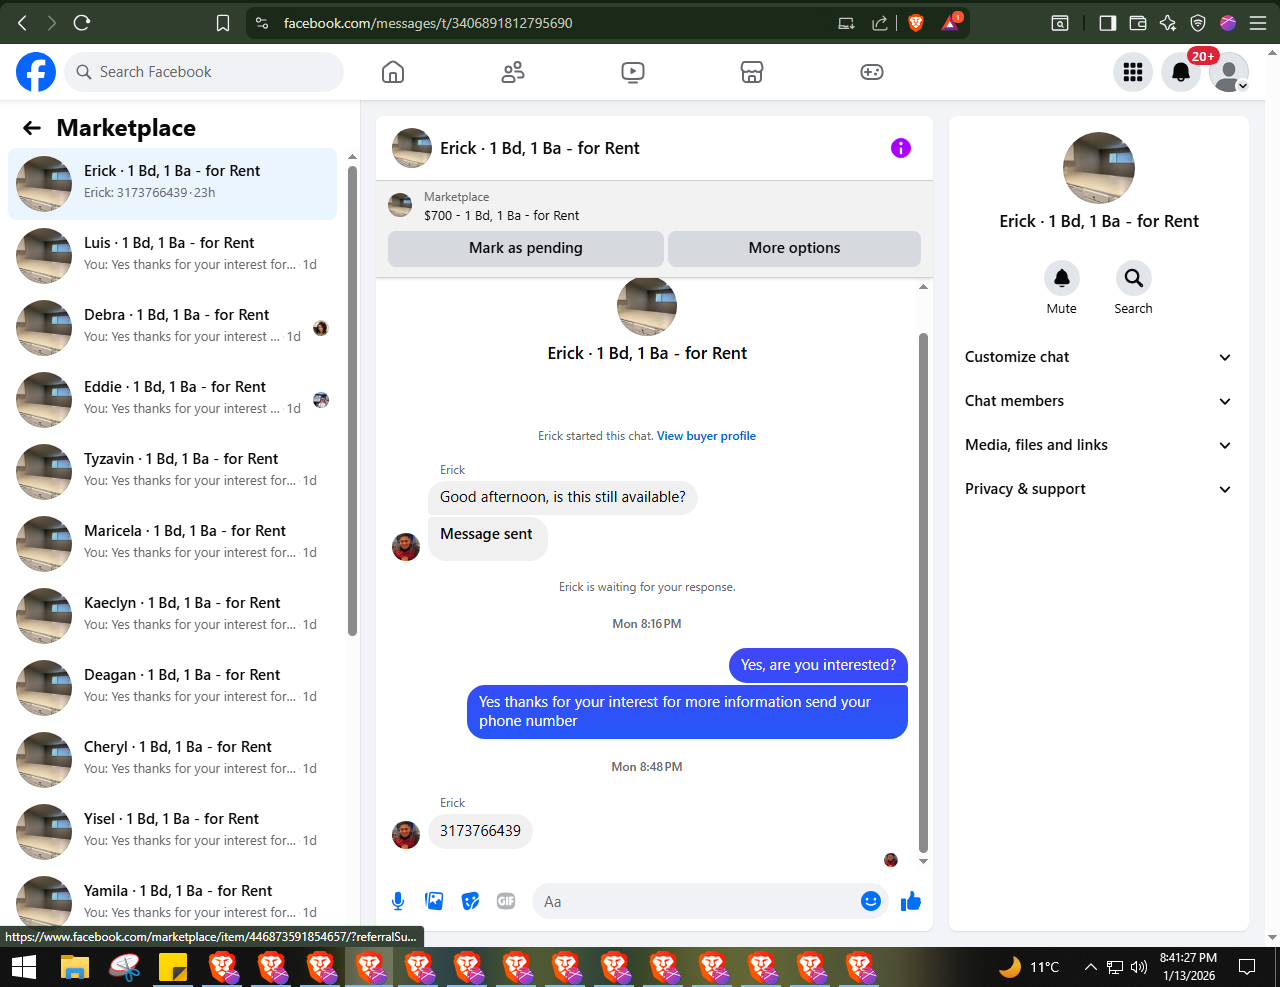Click the 3173766439 message bubble

pos(480,831)
